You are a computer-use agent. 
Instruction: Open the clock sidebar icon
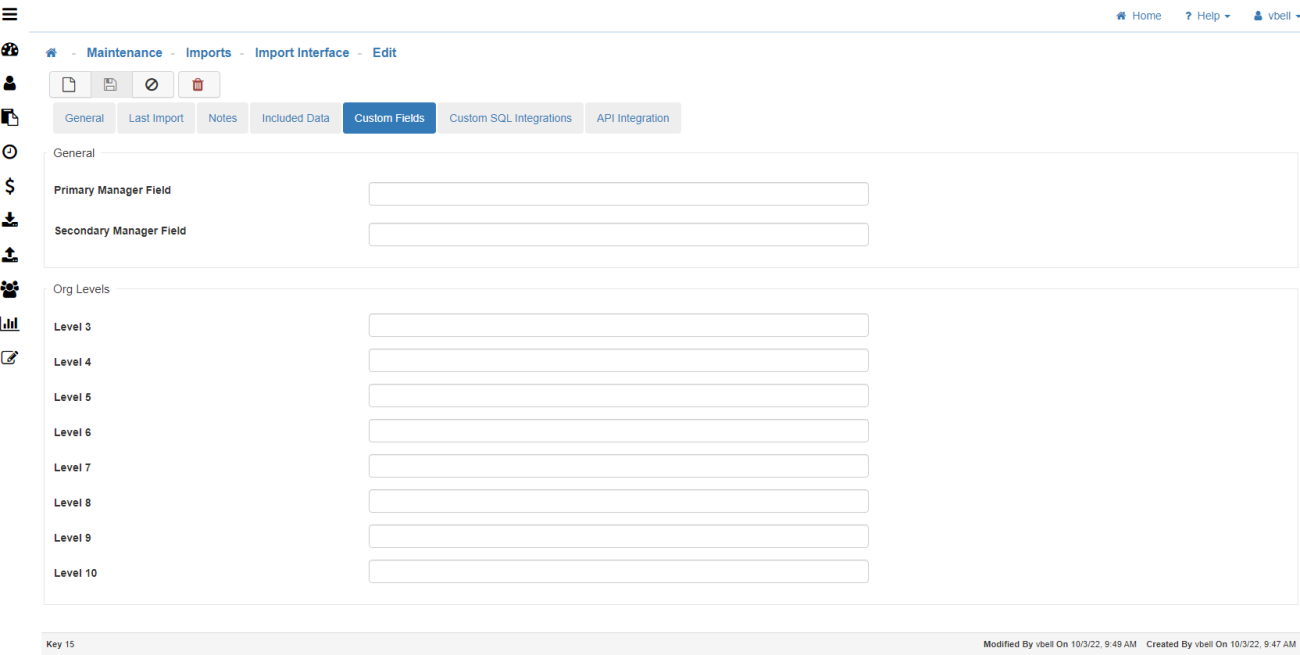[10, 152]
